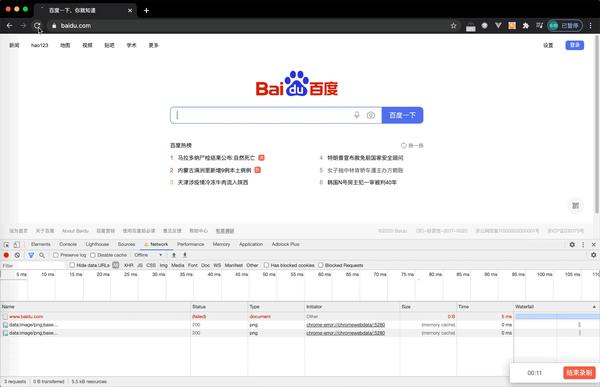Check the Hide data URLs checkbox
600x387 pixels.
72,265
